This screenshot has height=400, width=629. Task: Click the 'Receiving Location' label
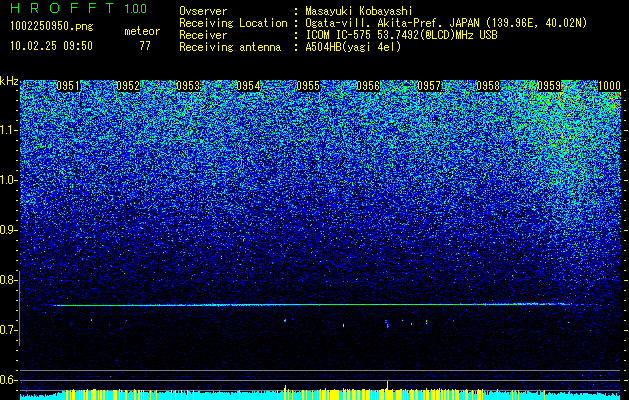pos(233,23)
